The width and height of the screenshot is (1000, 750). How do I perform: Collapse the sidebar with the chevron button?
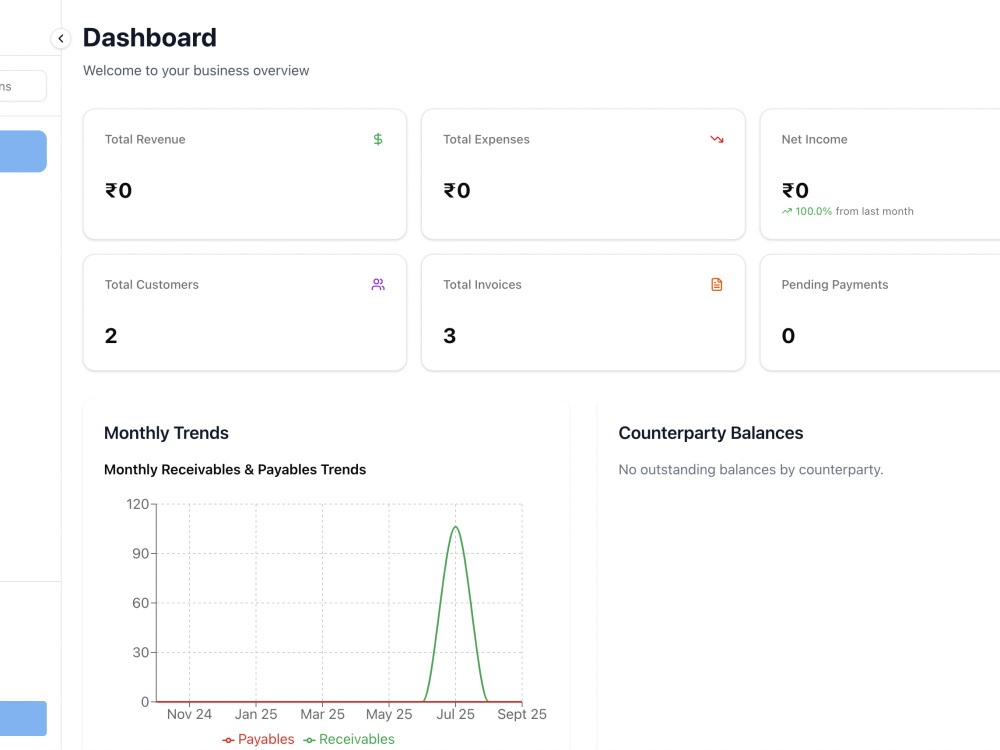(x=61, y=39)
